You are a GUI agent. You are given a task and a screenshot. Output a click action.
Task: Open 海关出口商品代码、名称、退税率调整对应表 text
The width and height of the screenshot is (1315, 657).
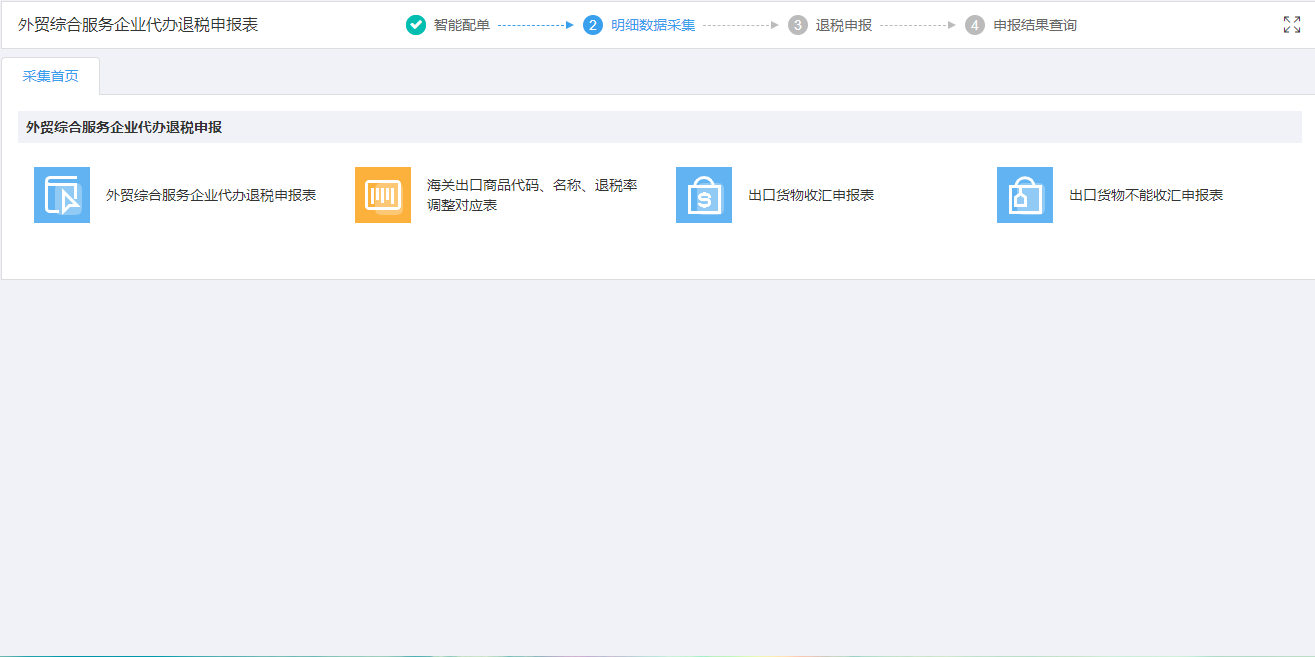[x=532, y=195]
